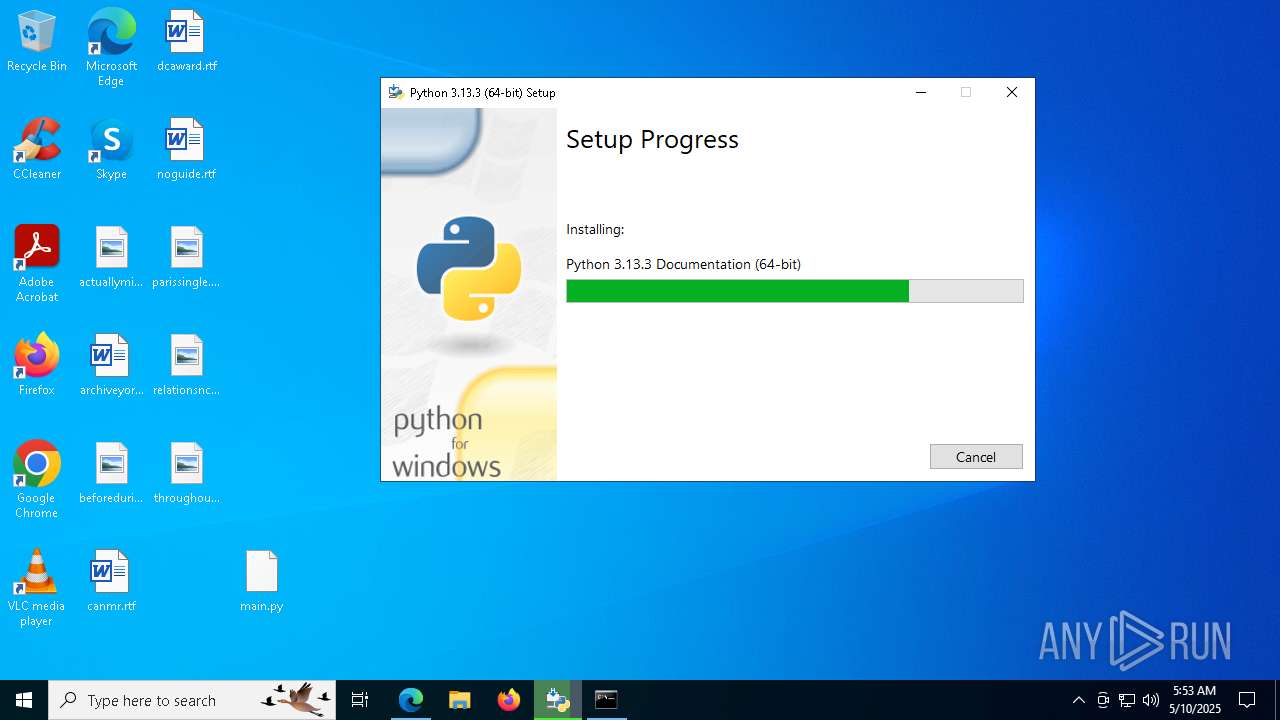Switch to Python installer taskbar item
The height and width of the screenshot is (720, 1280).
tap(557, 700)
